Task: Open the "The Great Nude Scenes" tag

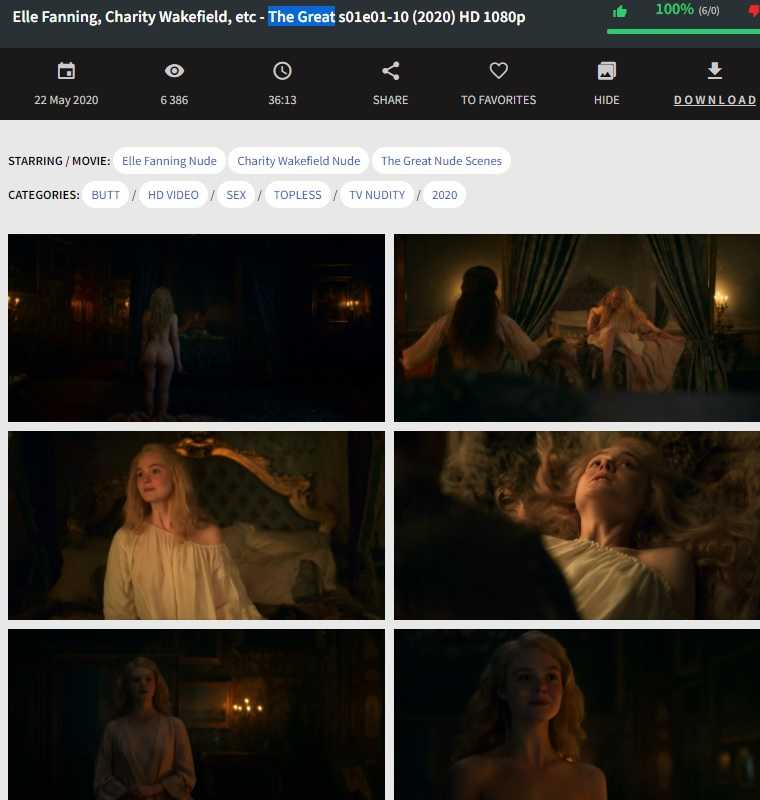Action: click(441, 161)
